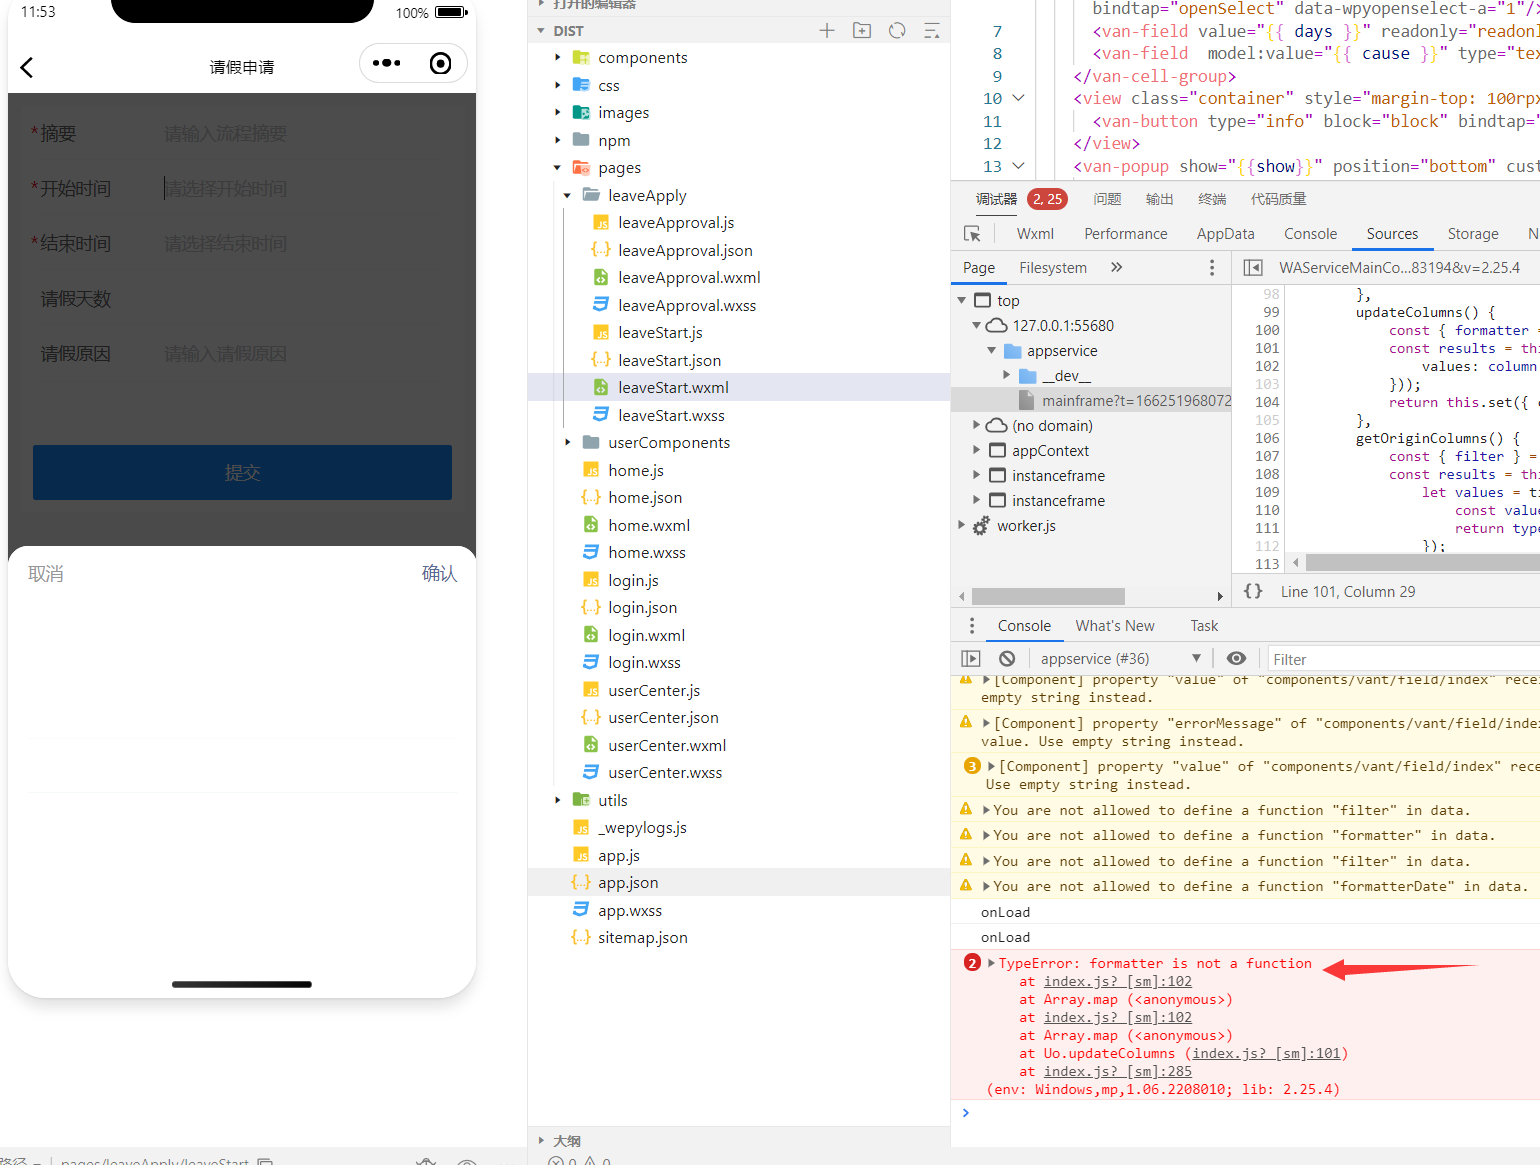Fold the code block at line 10

(x=1018, y=98)
